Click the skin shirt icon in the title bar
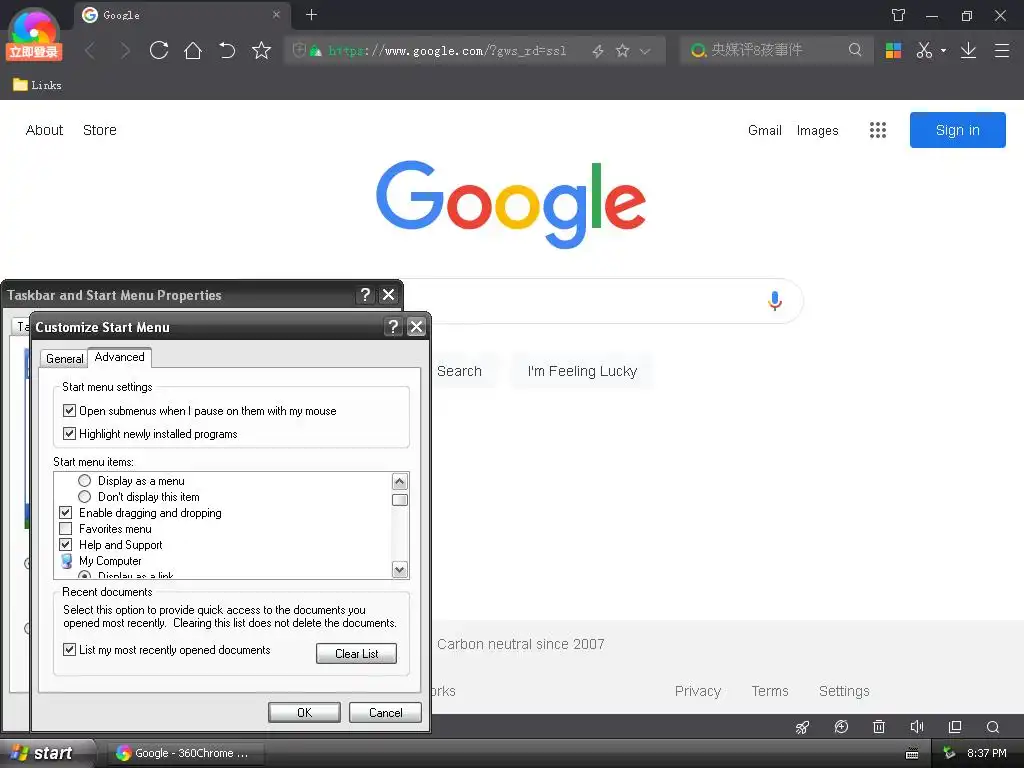 [x=899, y=15]
